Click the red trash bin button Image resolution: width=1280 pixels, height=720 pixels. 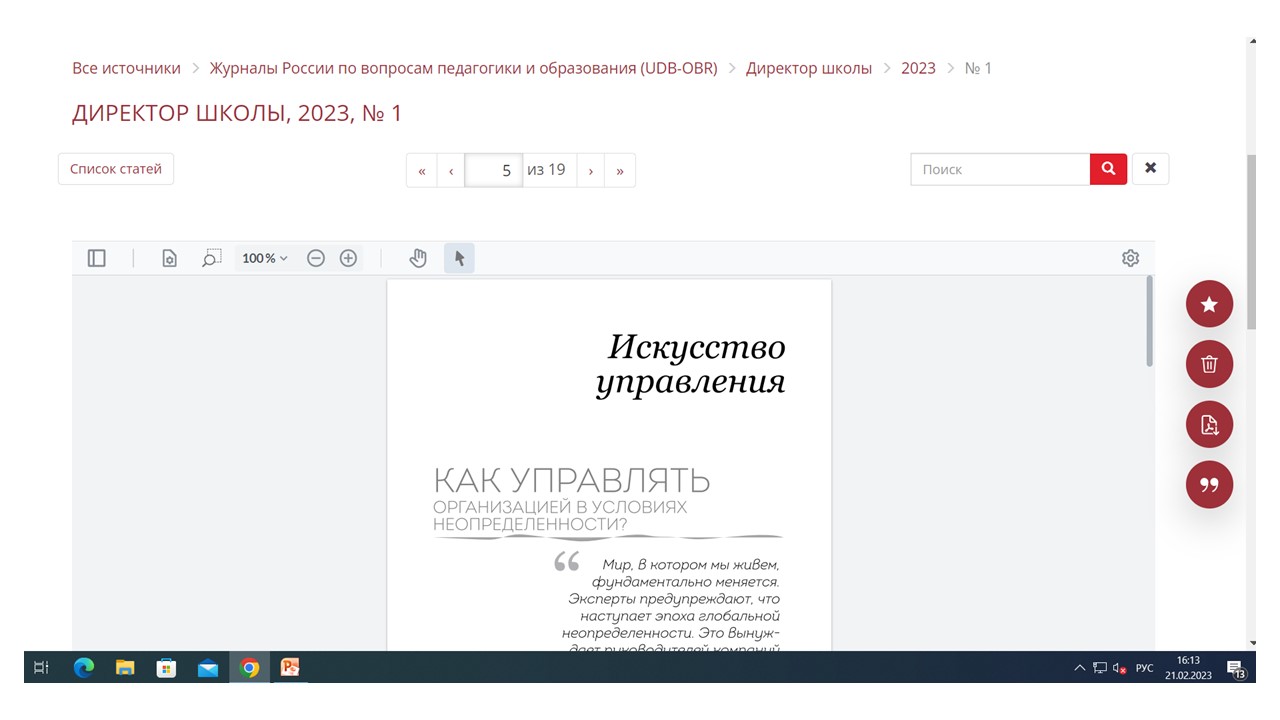1209,364
